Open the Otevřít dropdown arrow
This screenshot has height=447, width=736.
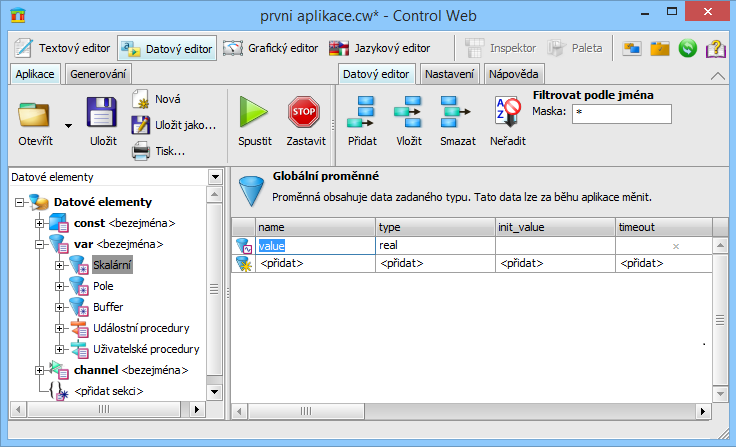click(68, 126)
